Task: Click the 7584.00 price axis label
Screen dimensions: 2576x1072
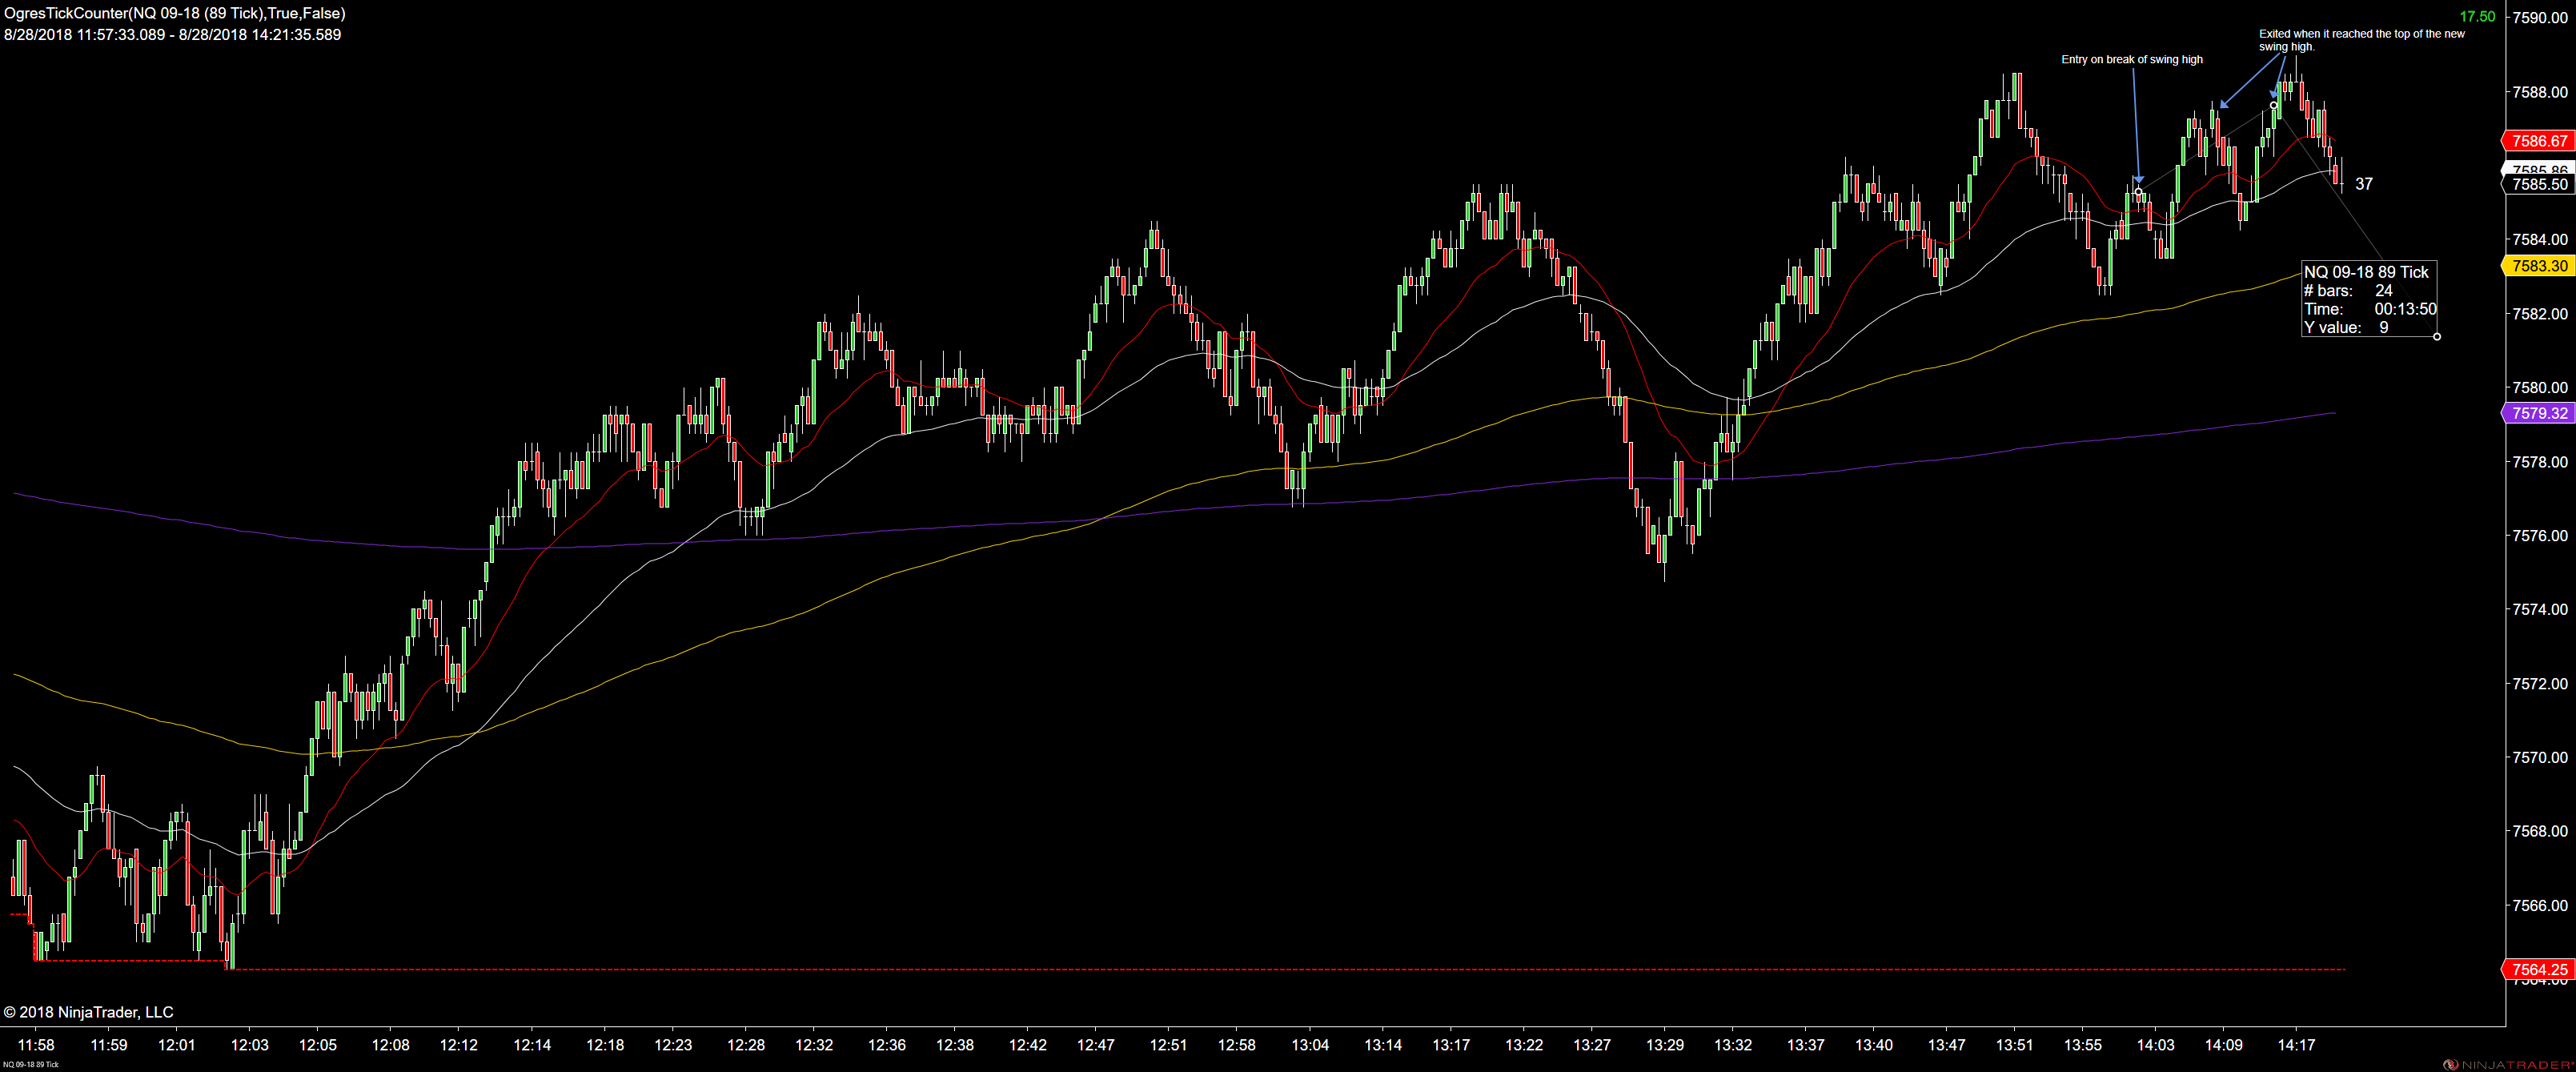Action: pos(2540,239)
